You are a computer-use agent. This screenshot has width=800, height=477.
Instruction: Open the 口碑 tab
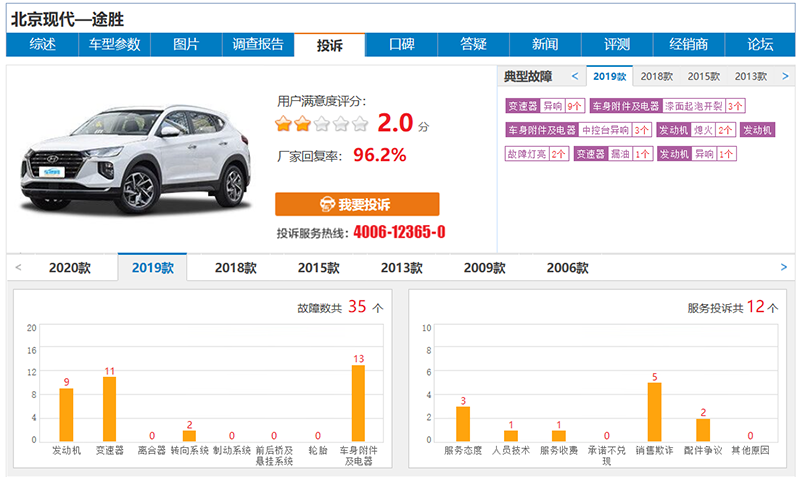coord(402,45)
